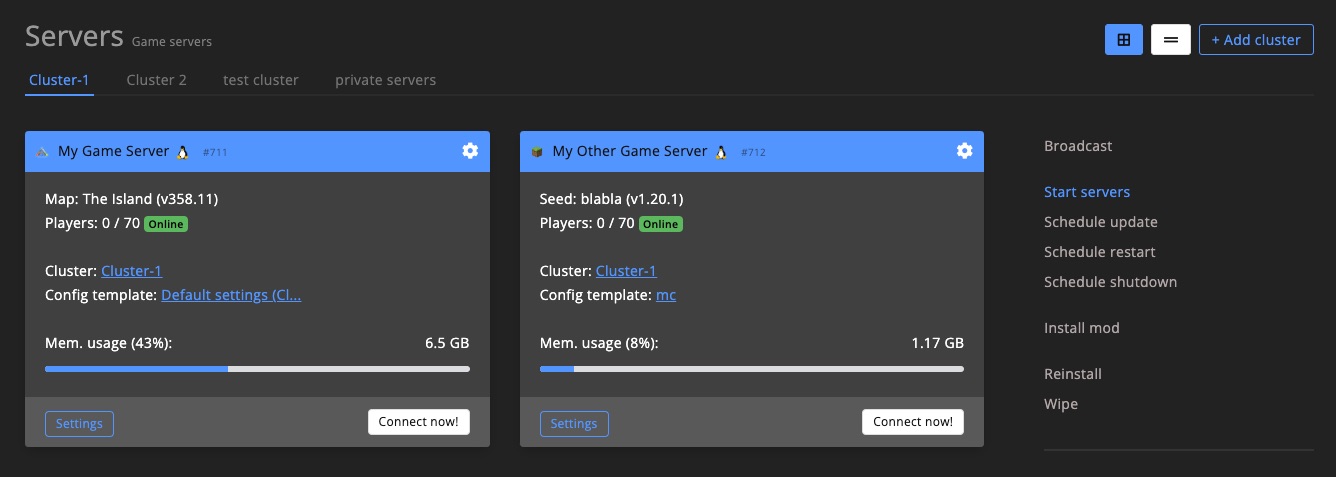
Task: Select Schedule restart action
Action: (1100, 252)
